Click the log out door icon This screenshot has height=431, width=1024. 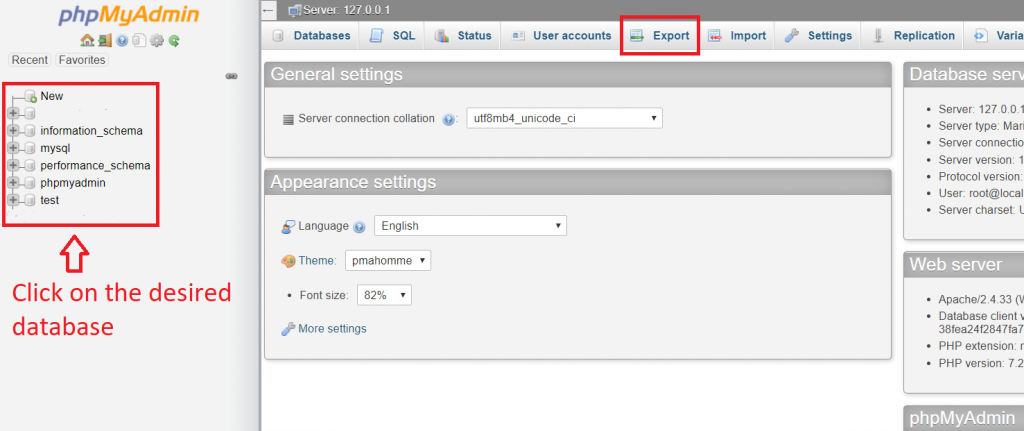104,40
